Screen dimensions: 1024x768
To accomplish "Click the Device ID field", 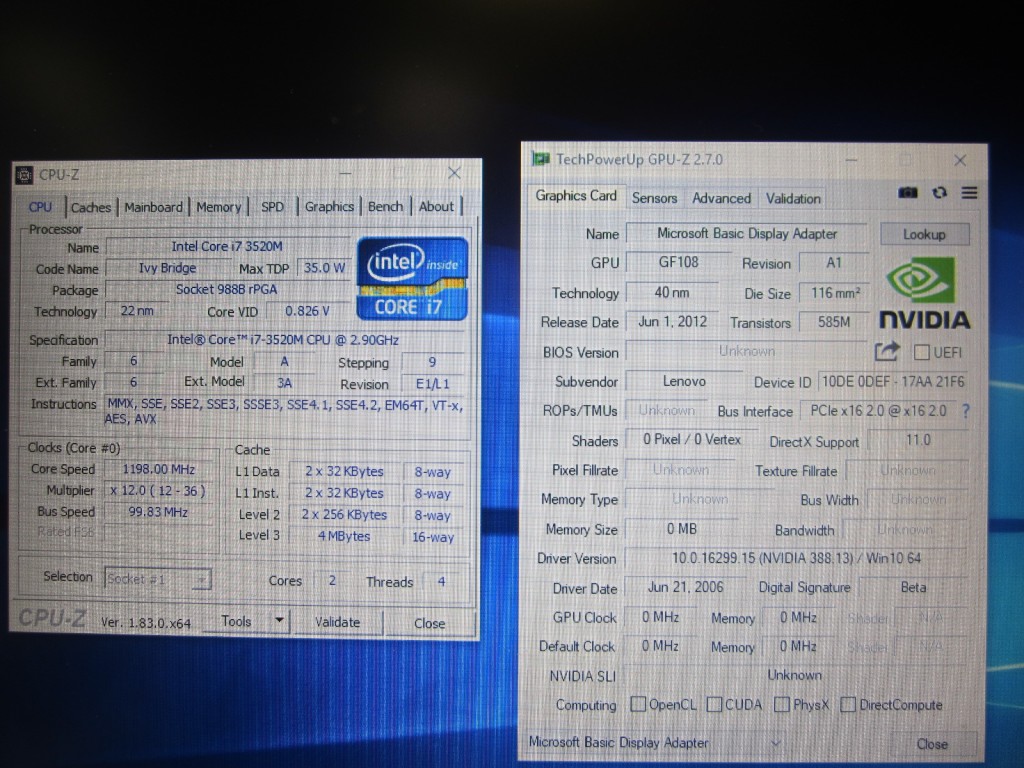I will click(893, 381).
